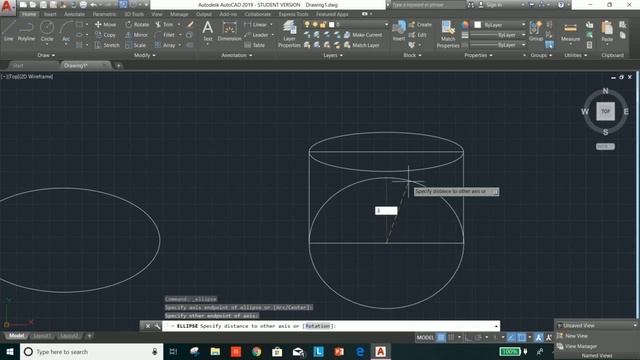Click Windows search box on taskbar

[91, 351]
